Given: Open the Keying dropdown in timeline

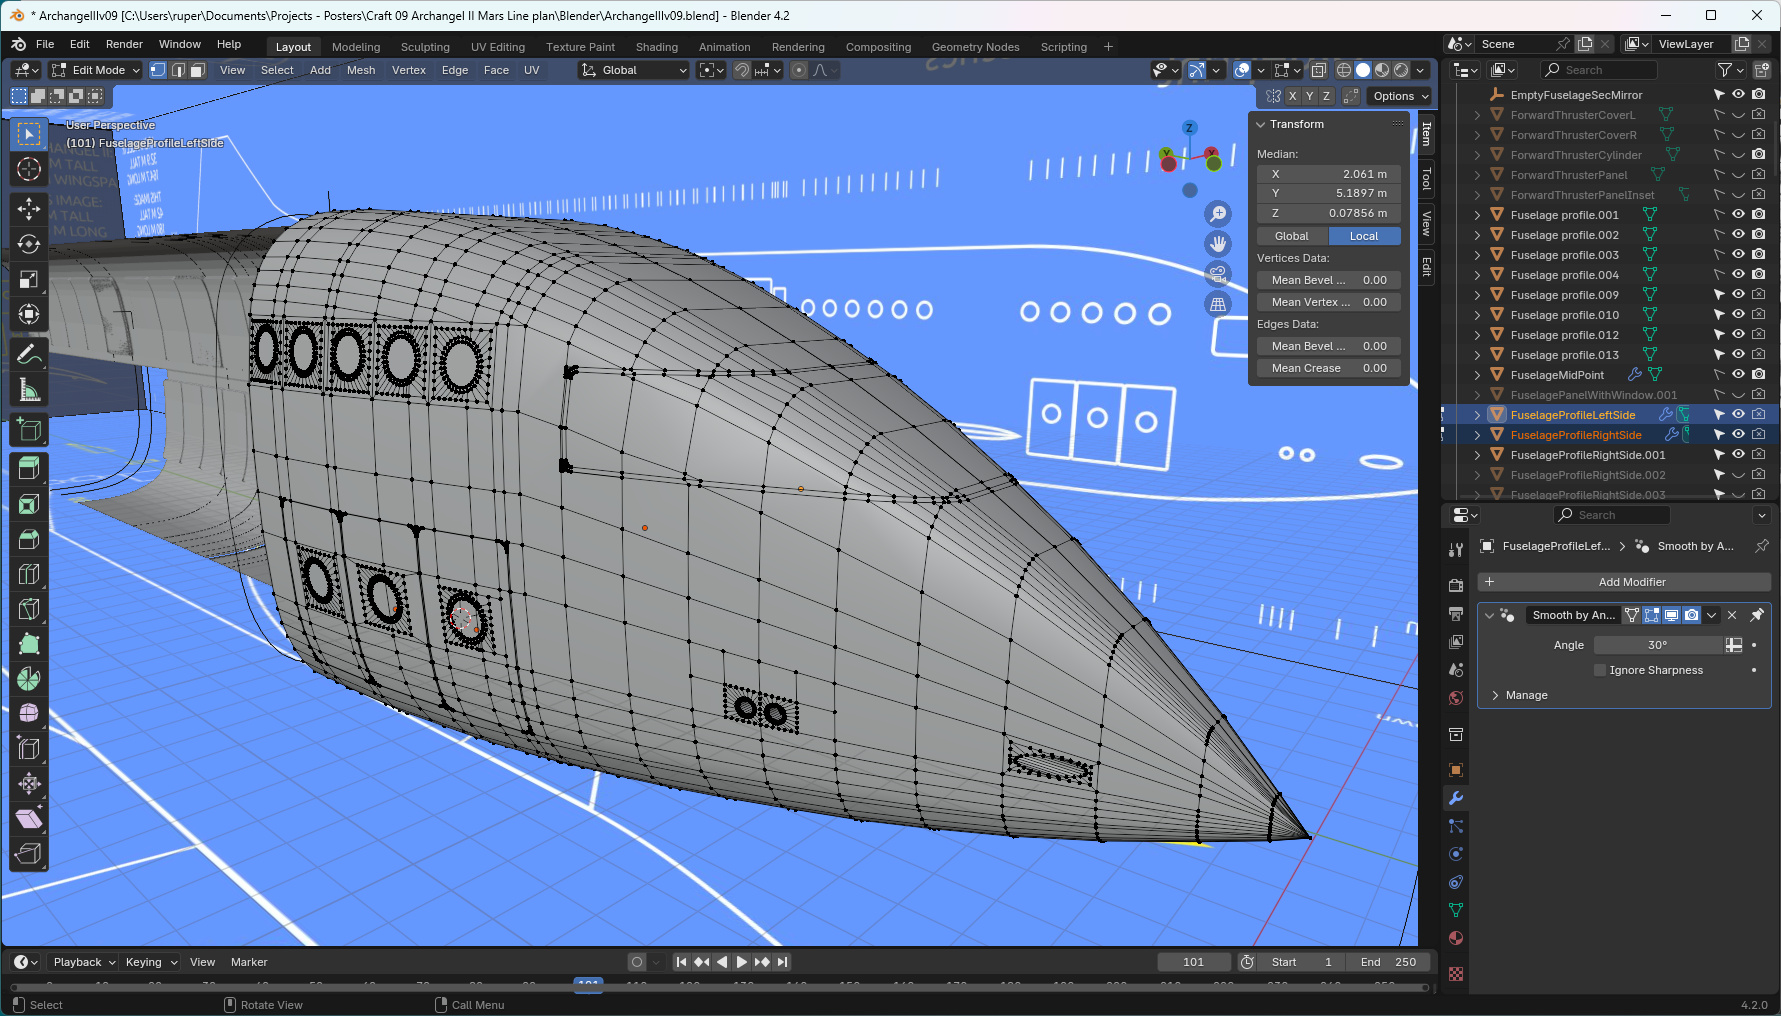Looking at the screenshot, I should tap(151, 962).
